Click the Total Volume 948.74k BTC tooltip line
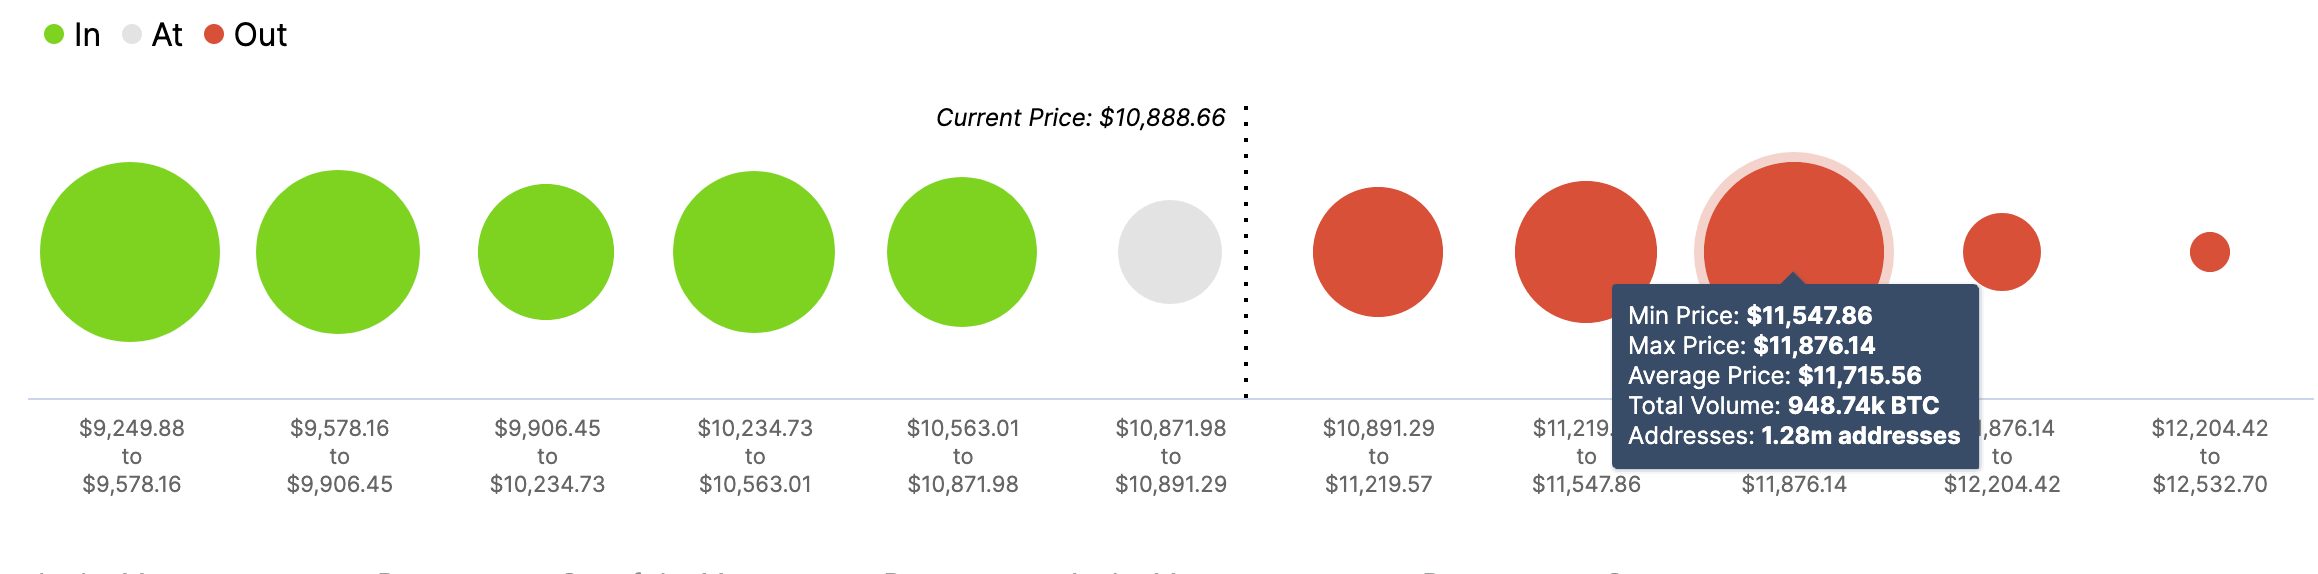2318x574 pixels. [1783, 405]
